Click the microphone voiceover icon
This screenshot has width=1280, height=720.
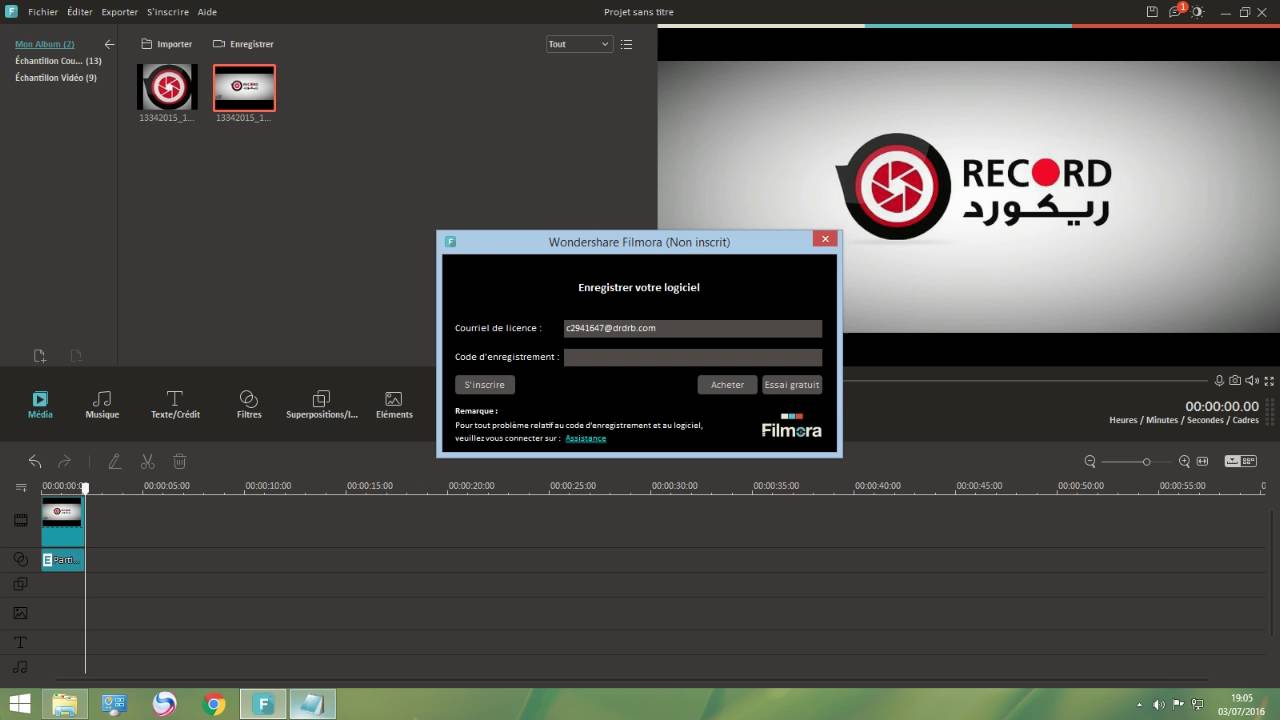pyautogui.click(x=1219, y=381)
